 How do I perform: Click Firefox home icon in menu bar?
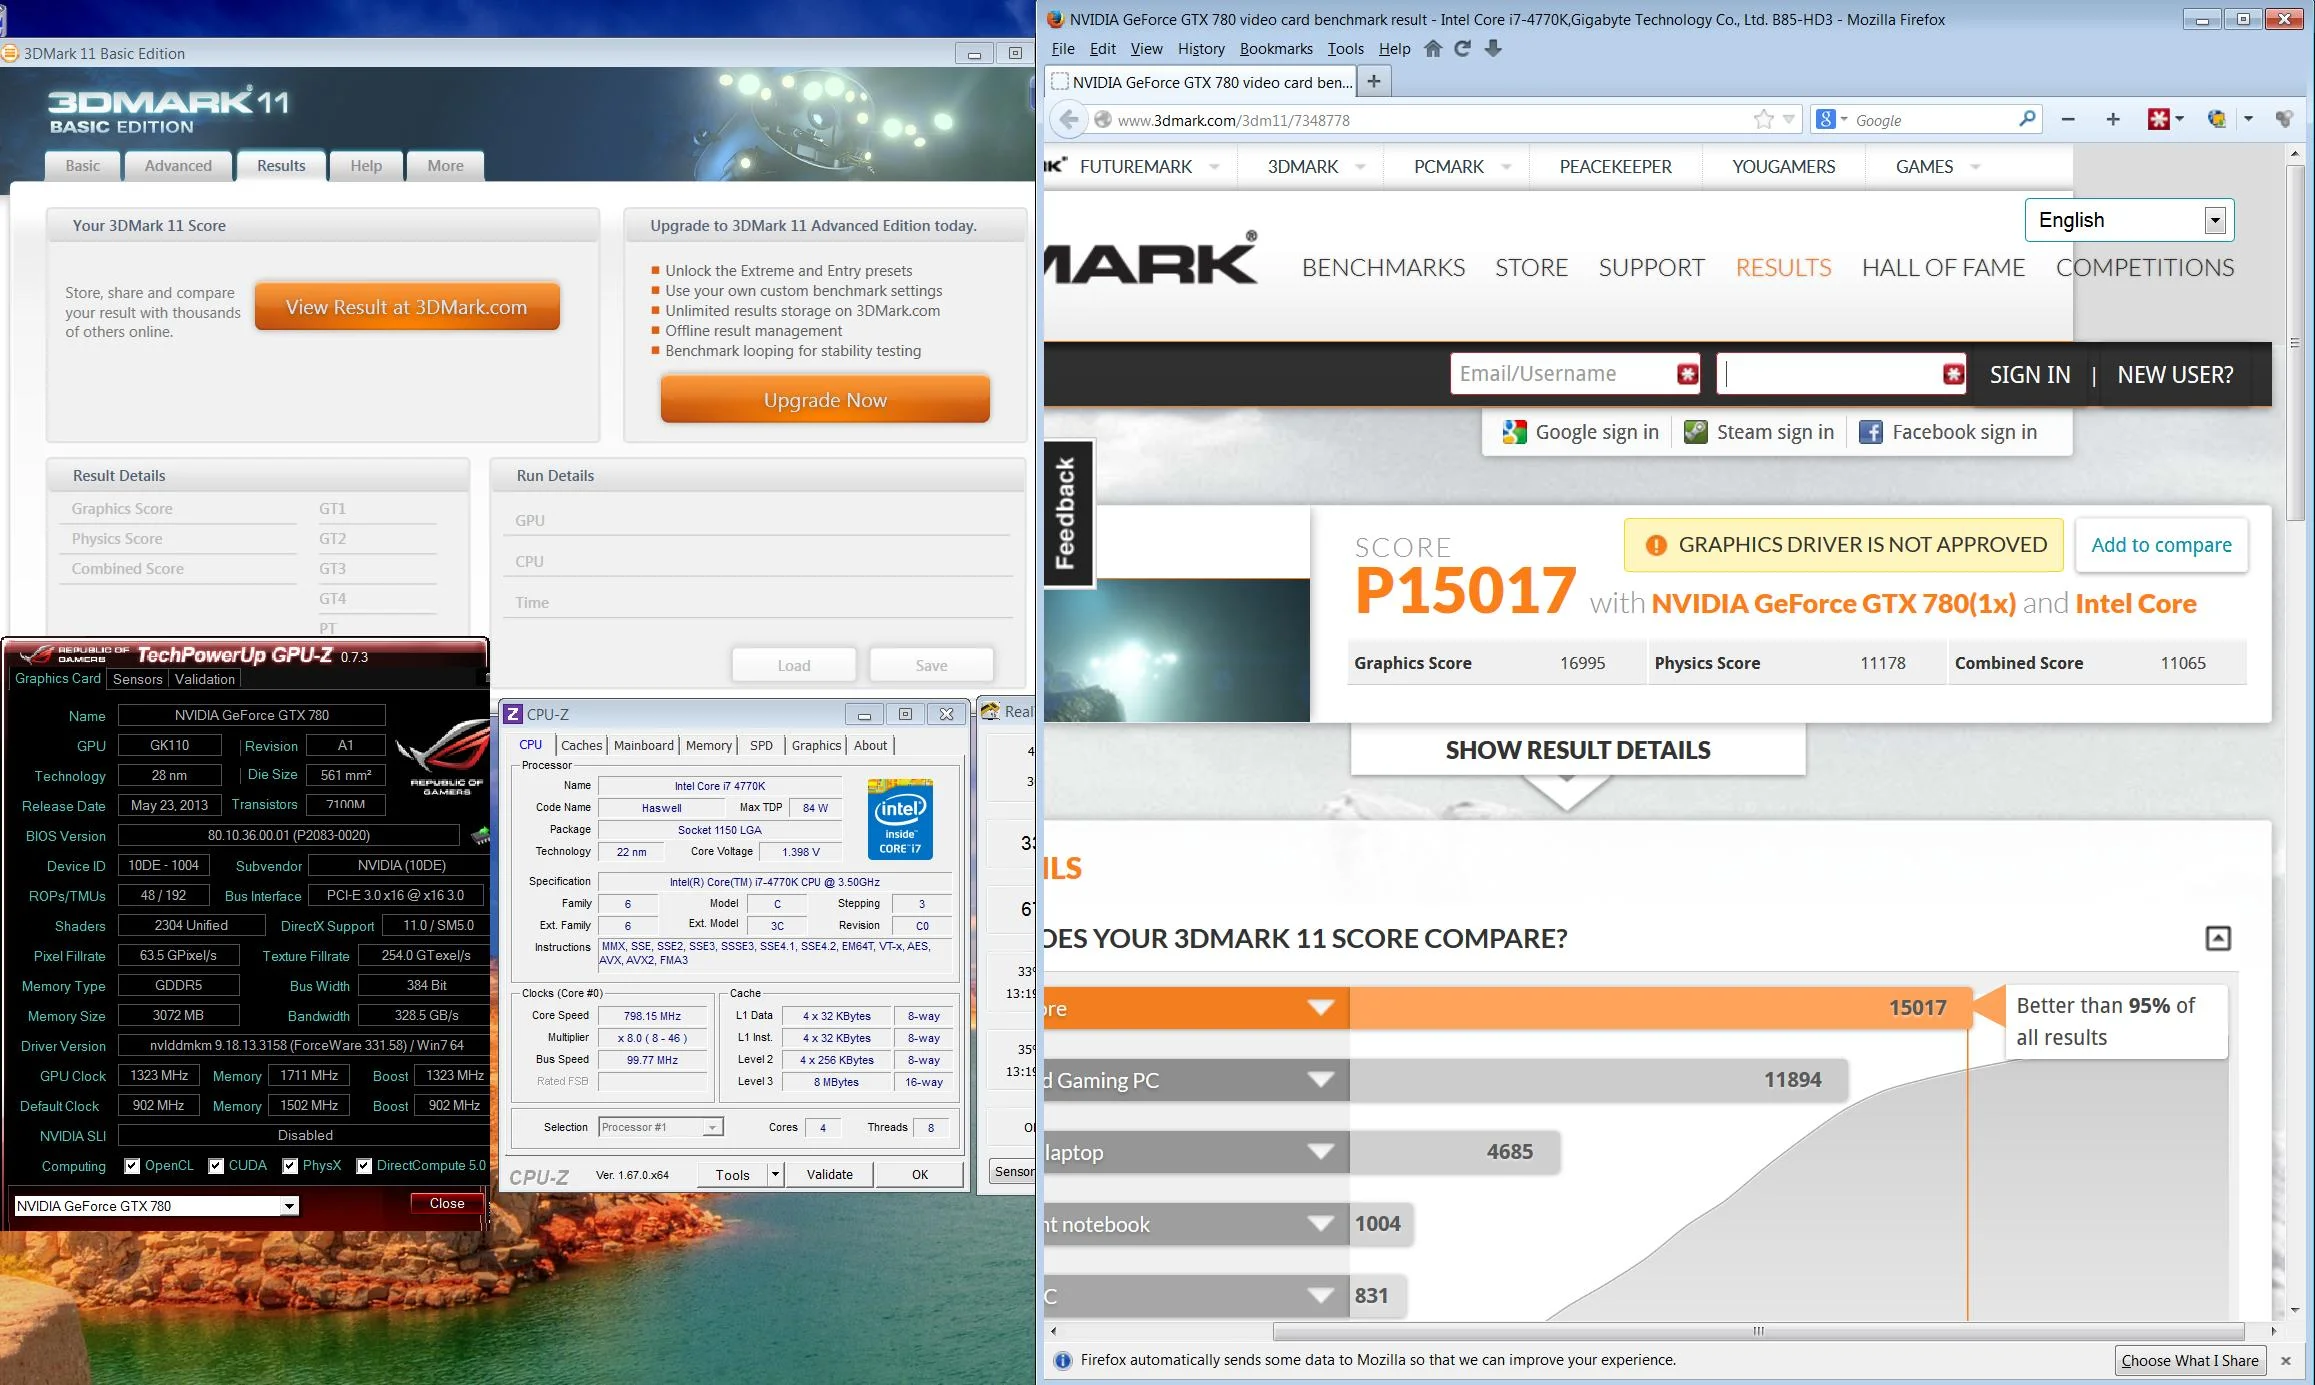pyautogui.click(x=1433, y=48)
